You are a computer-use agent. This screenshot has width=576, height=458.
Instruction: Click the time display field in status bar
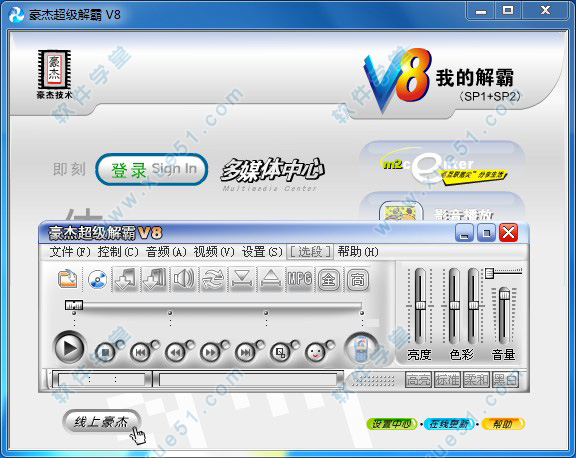(x=102, y=379)
